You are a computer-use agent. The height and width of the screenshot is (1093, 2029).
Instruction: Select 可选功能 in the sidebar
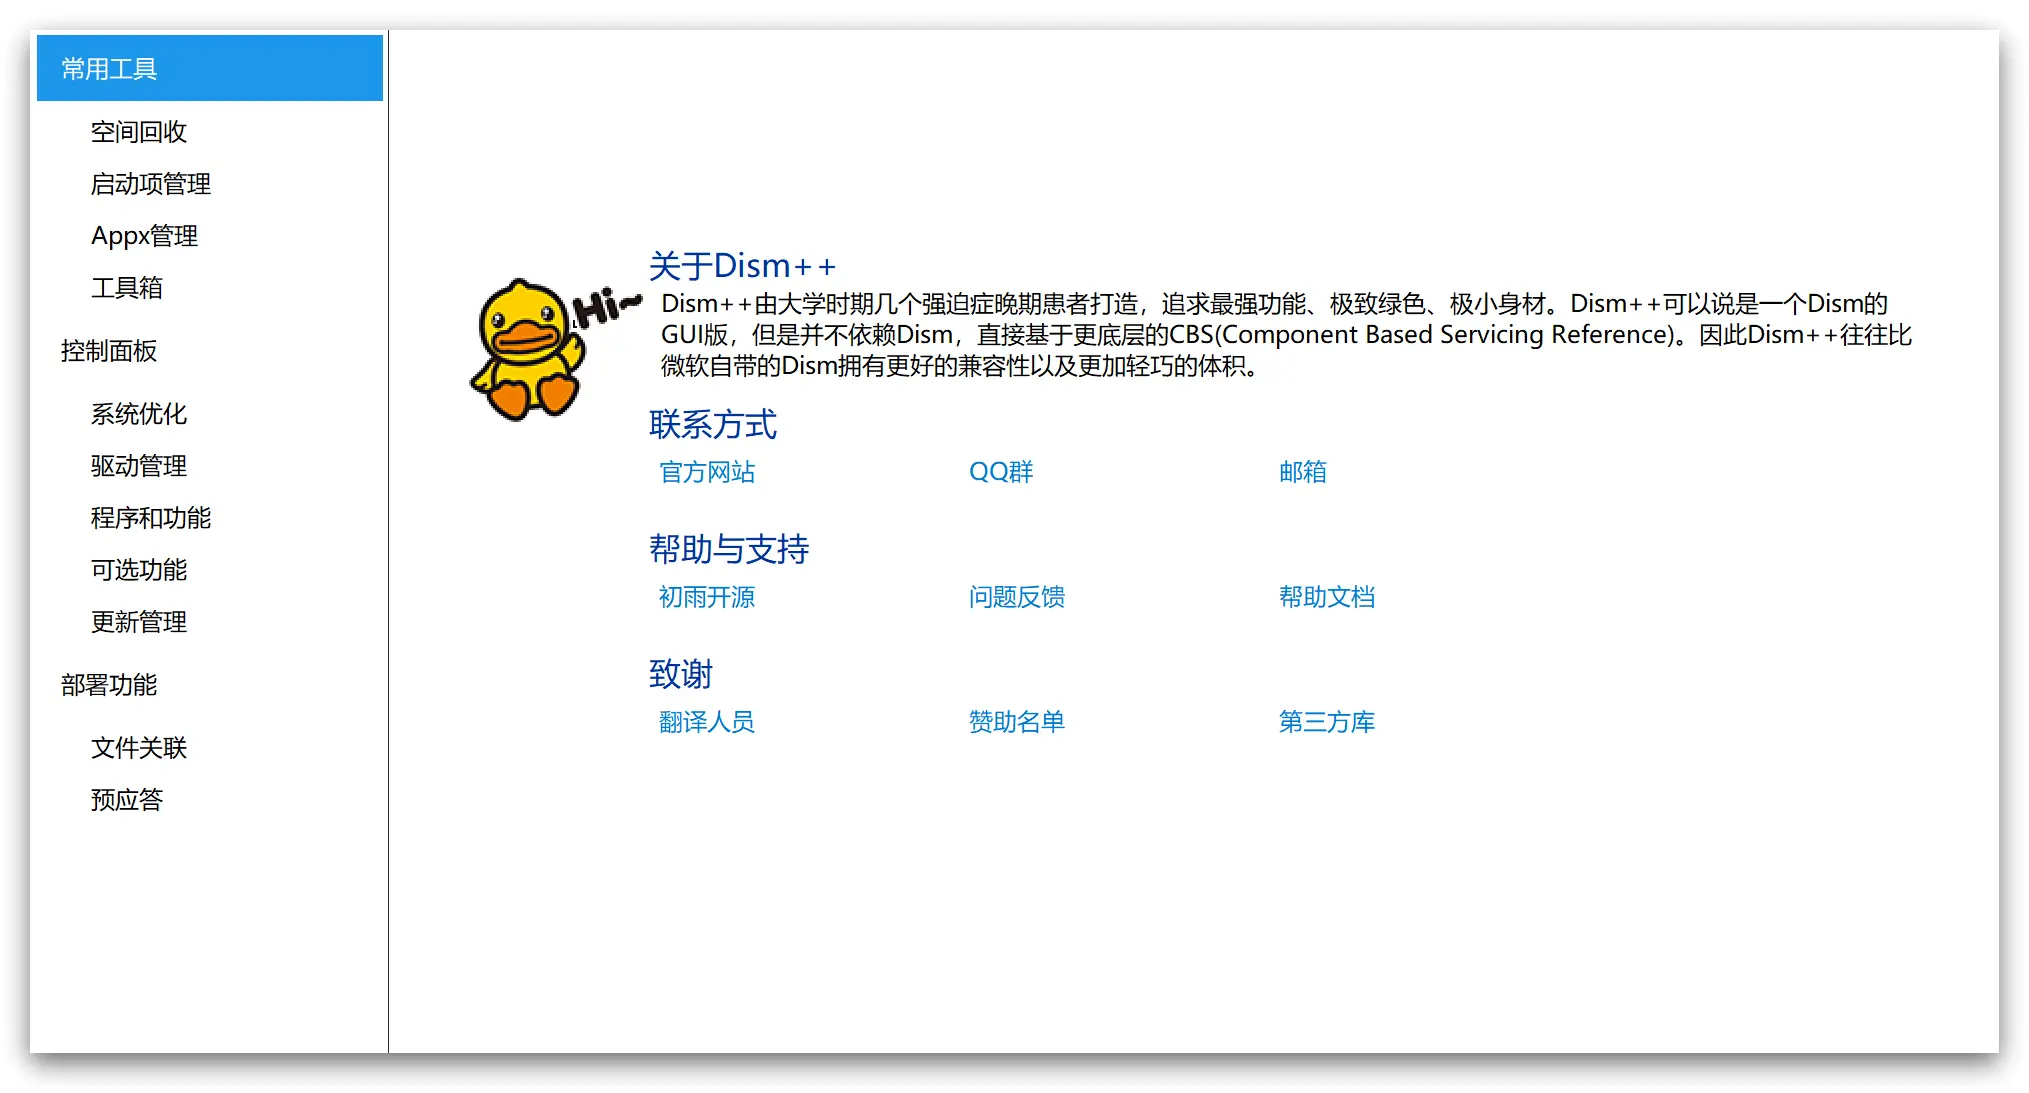click(139, 570)
